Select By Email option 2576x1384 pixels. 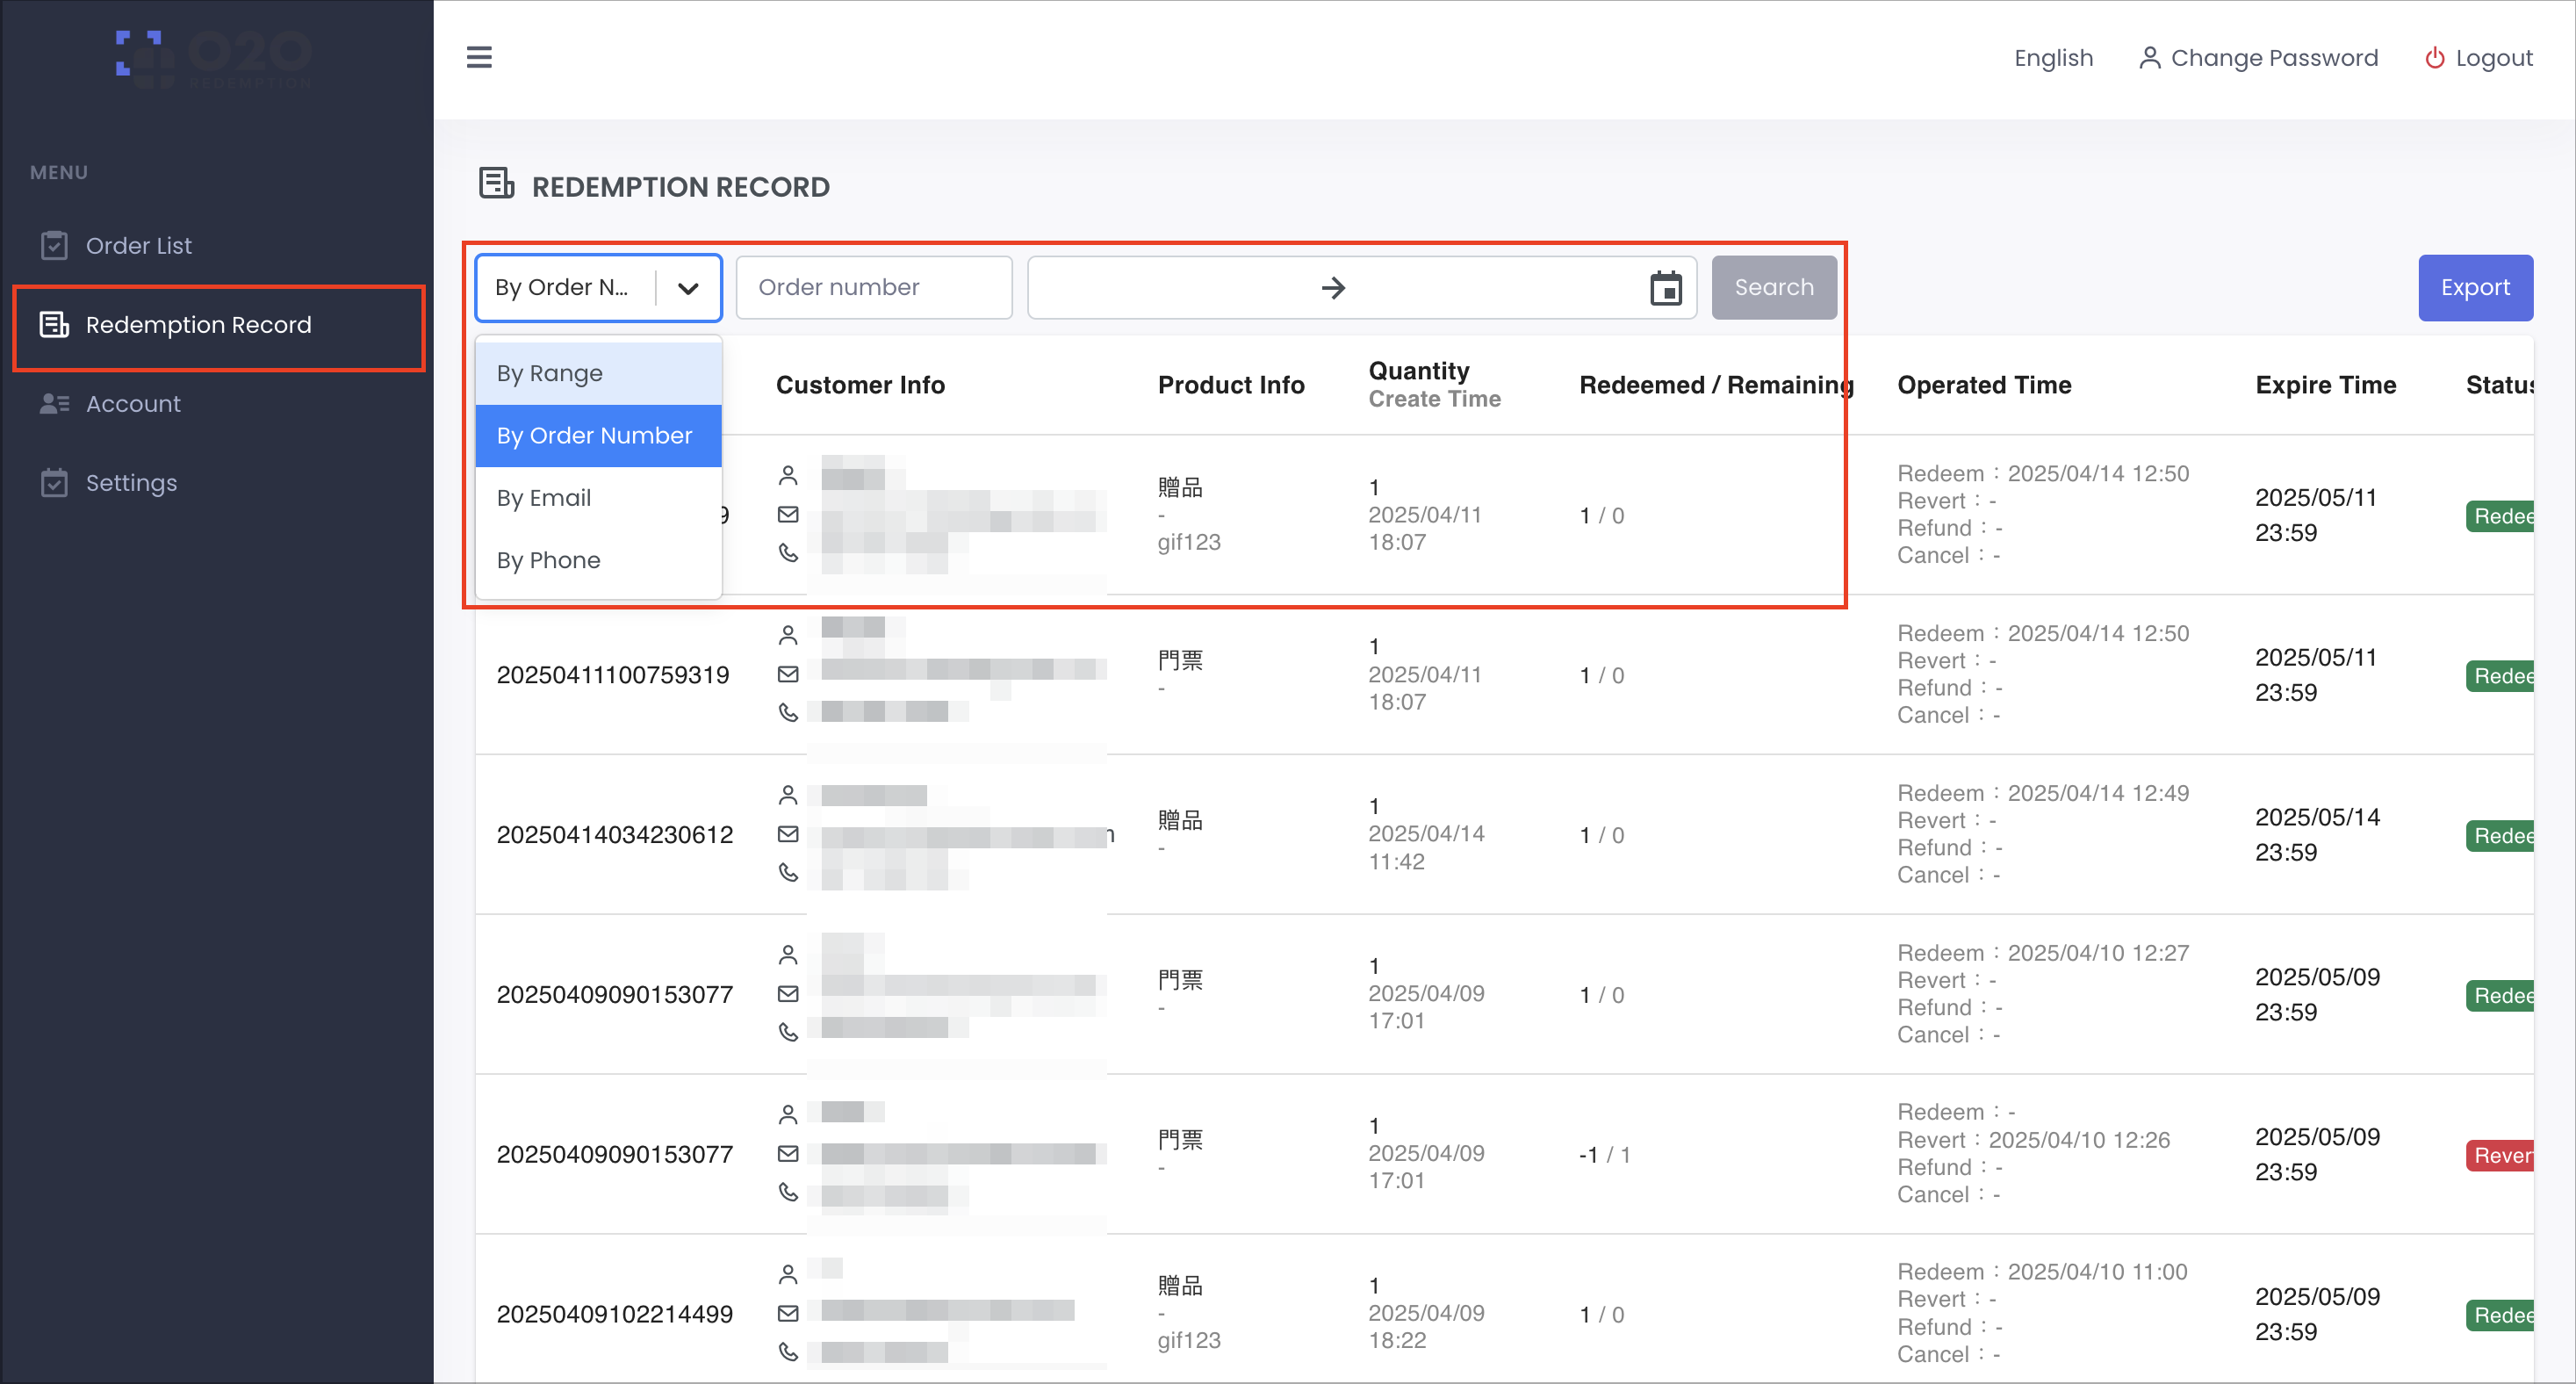click(x=598, y=497)
